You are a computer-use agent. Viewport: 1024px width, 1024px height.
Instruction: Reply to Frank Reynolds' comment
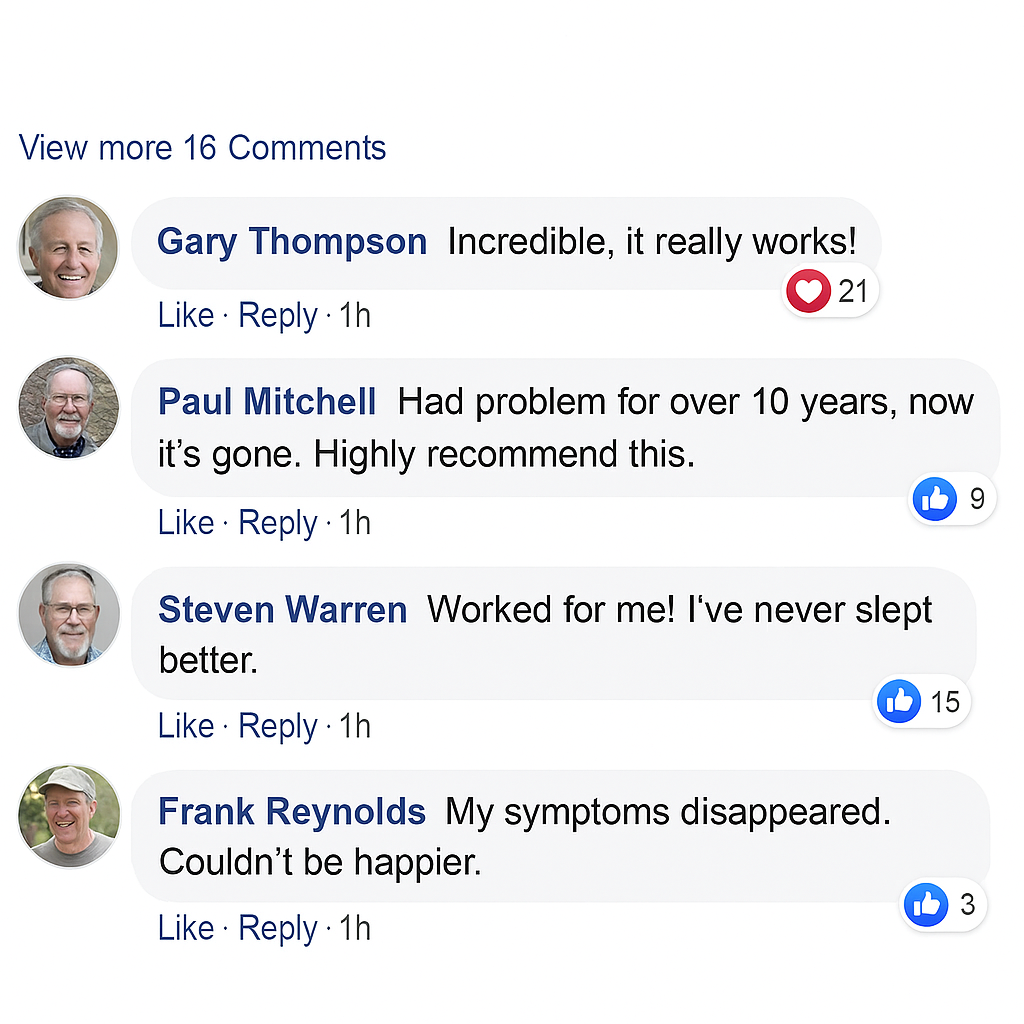(x=278, y=929)
